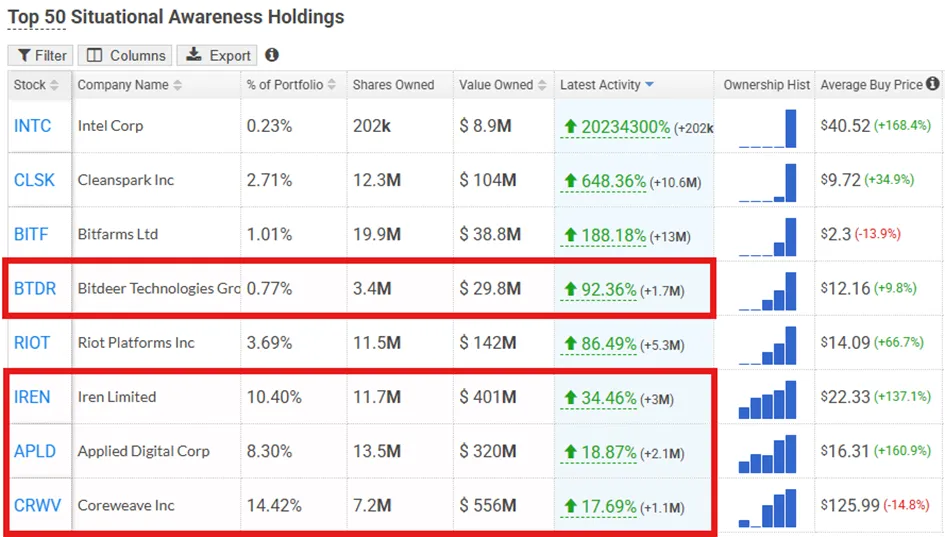The width and height of the screenshot is (945, 537).
Task: Click INTC activity 20234300% link
Action: point(617,127)
